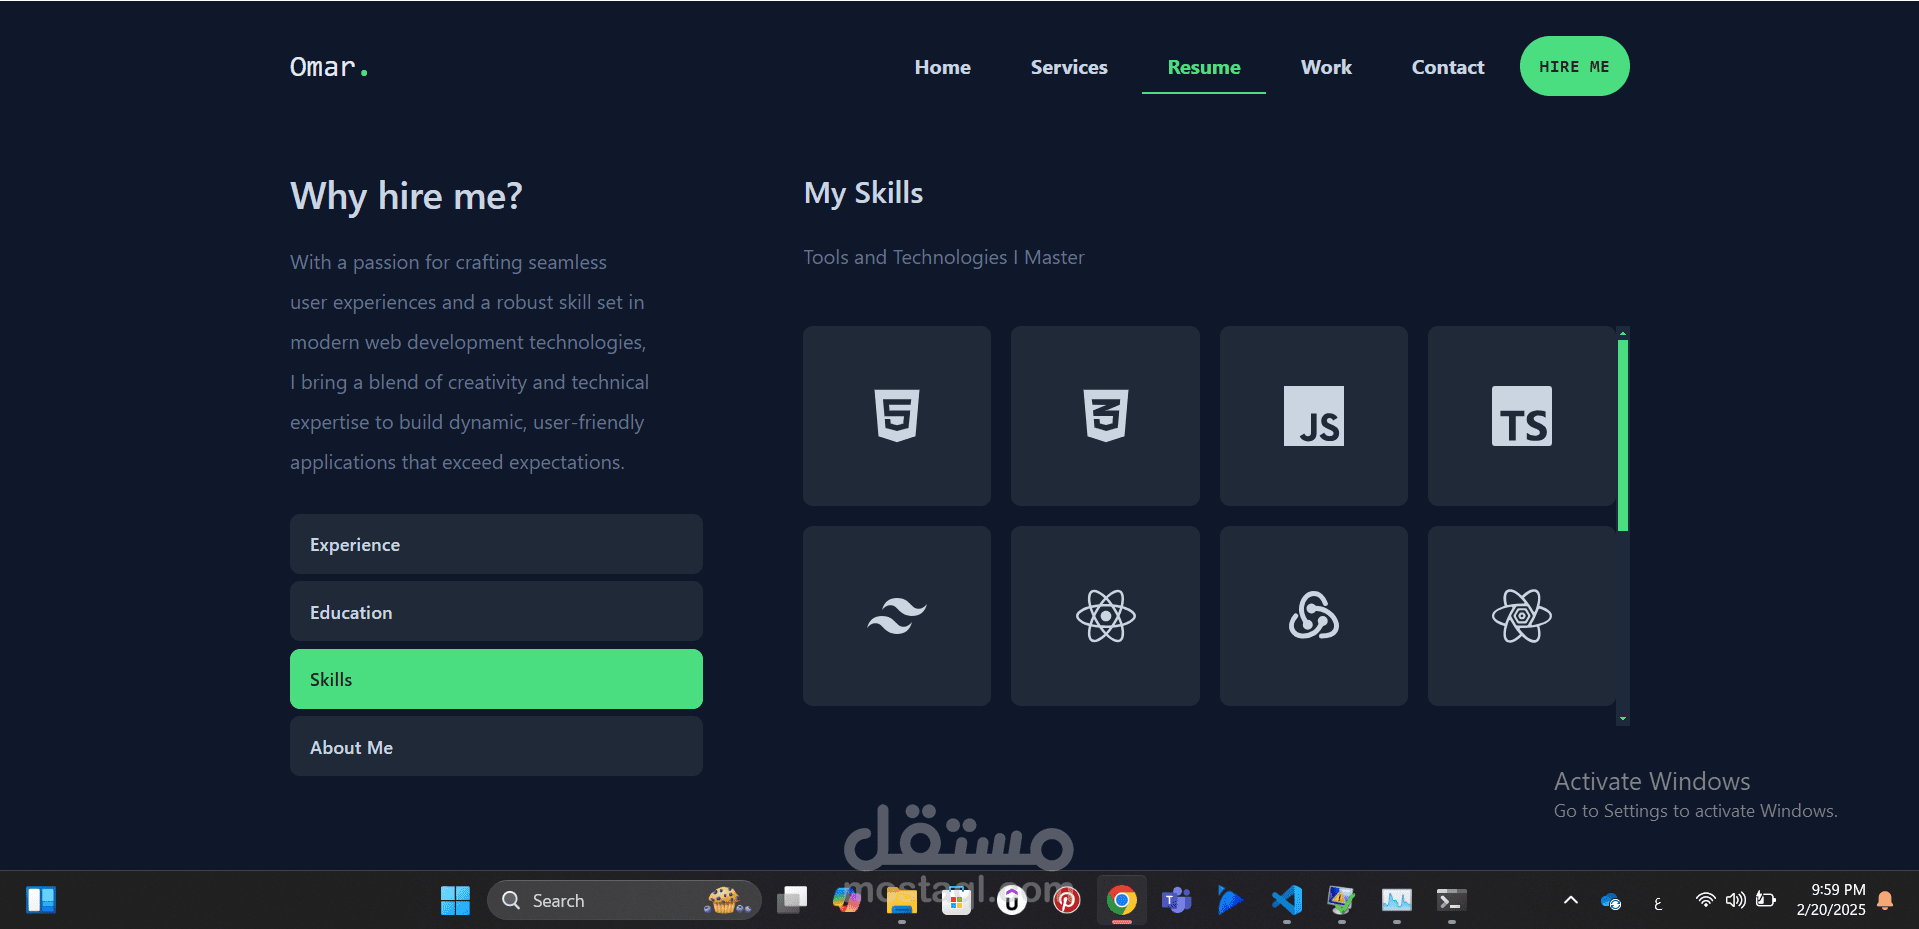1919x929 pixels.
Task: Select the Skills tab
Action: 496,679
